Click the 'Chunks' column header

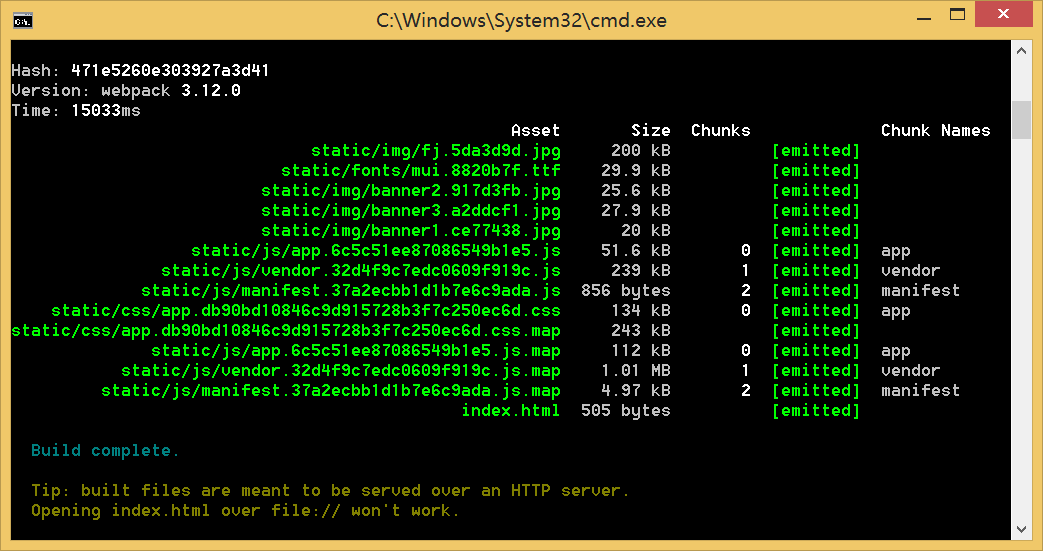pyautogui.click(x=720, y=130)
